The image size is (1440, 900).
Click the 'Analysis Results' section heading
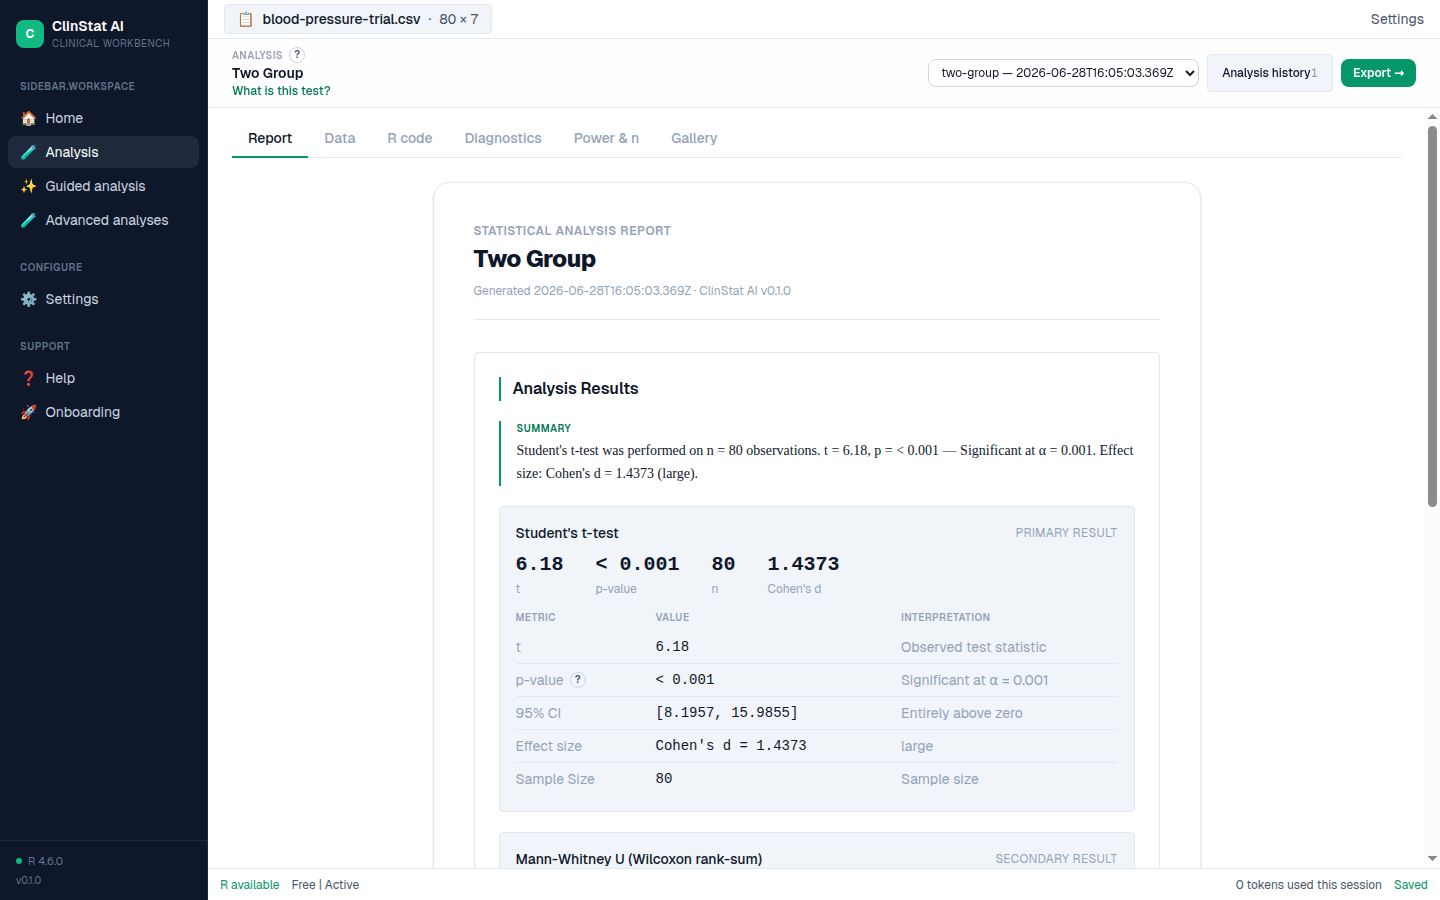[575, 388]
